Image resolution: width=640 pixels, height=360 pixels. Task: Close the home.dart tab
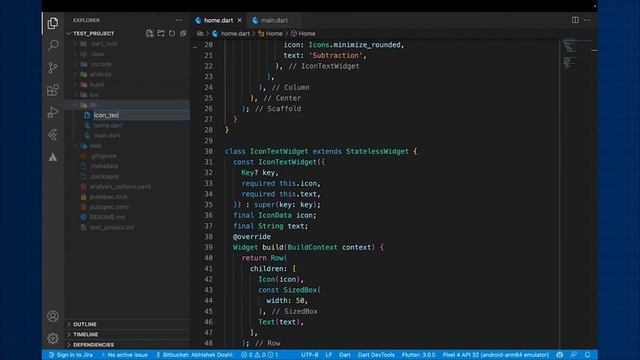240,20
